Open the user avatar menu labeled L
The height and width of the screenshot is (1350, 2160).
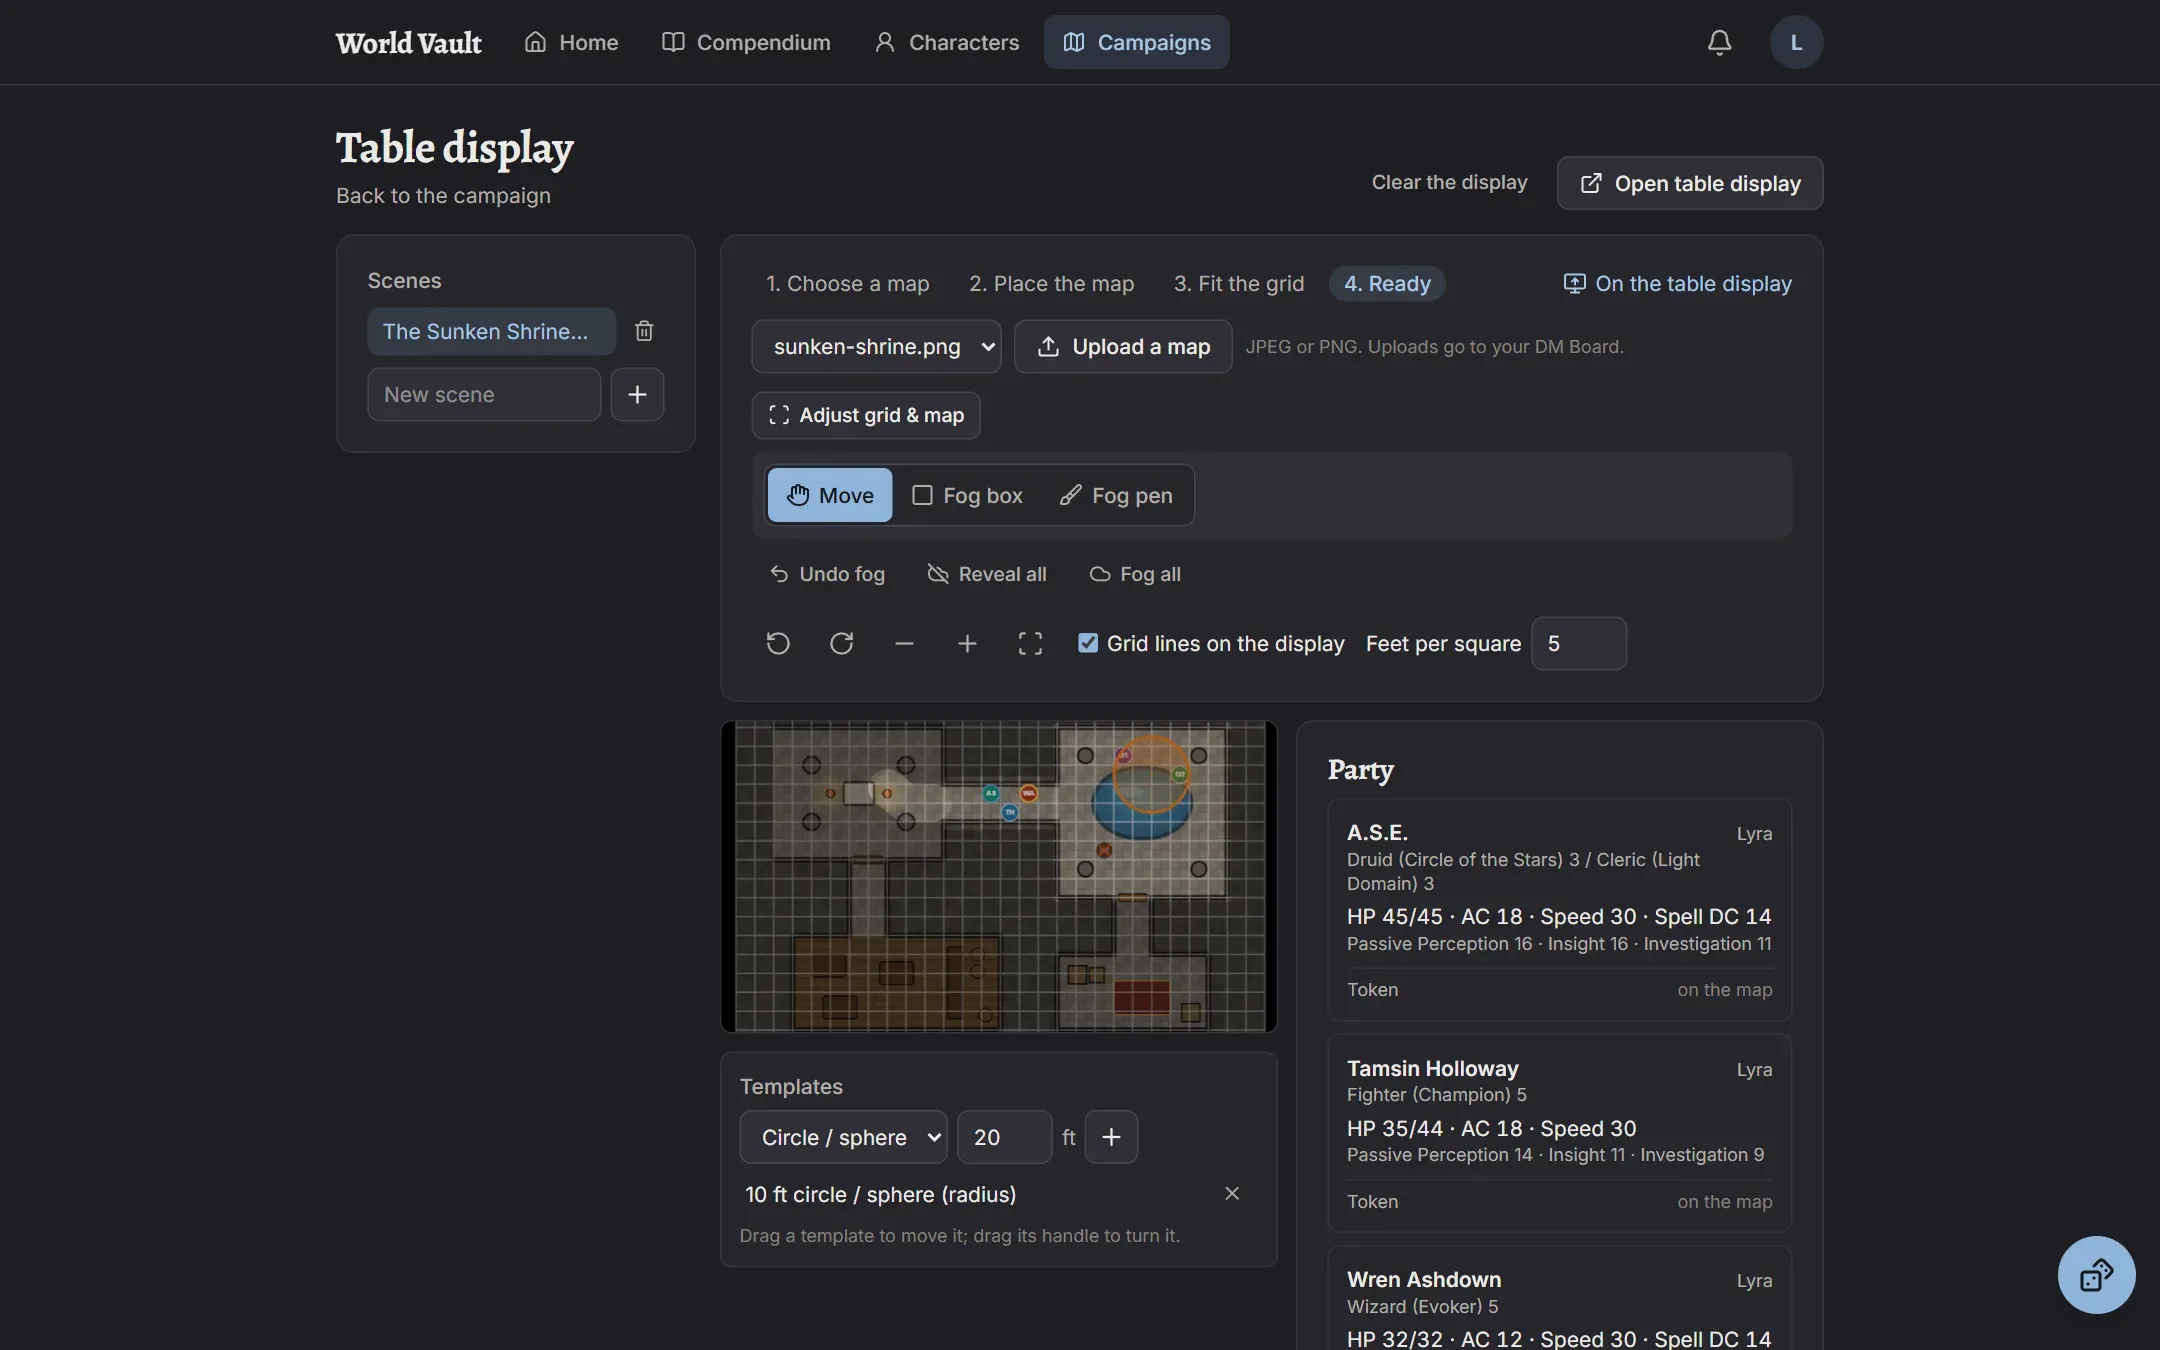pyautogui.click(x=1796, y=42)
